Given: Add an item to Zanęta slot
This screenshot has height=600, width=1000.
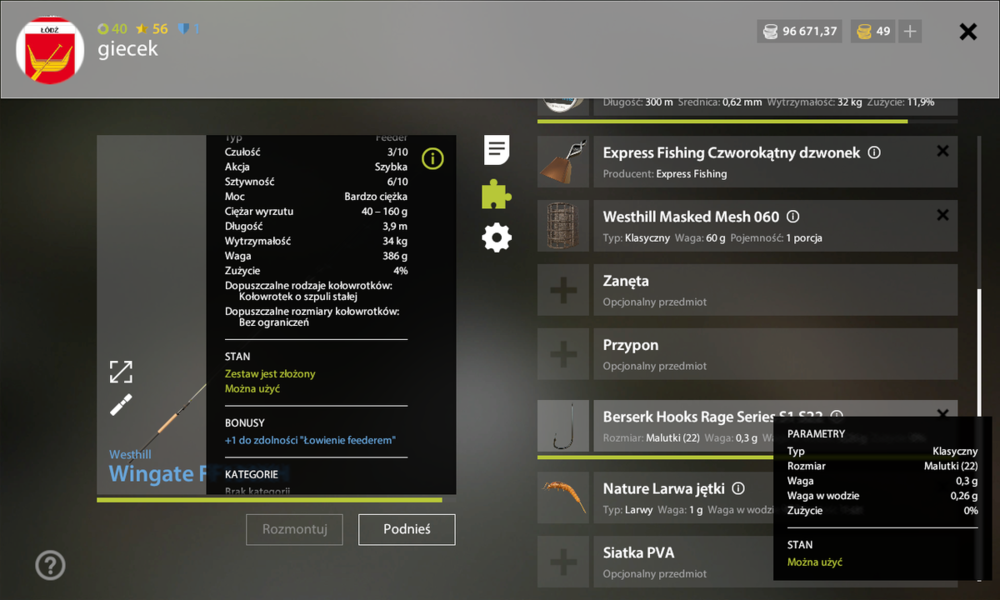Looking at the screenshot, I should coord(563,290).
